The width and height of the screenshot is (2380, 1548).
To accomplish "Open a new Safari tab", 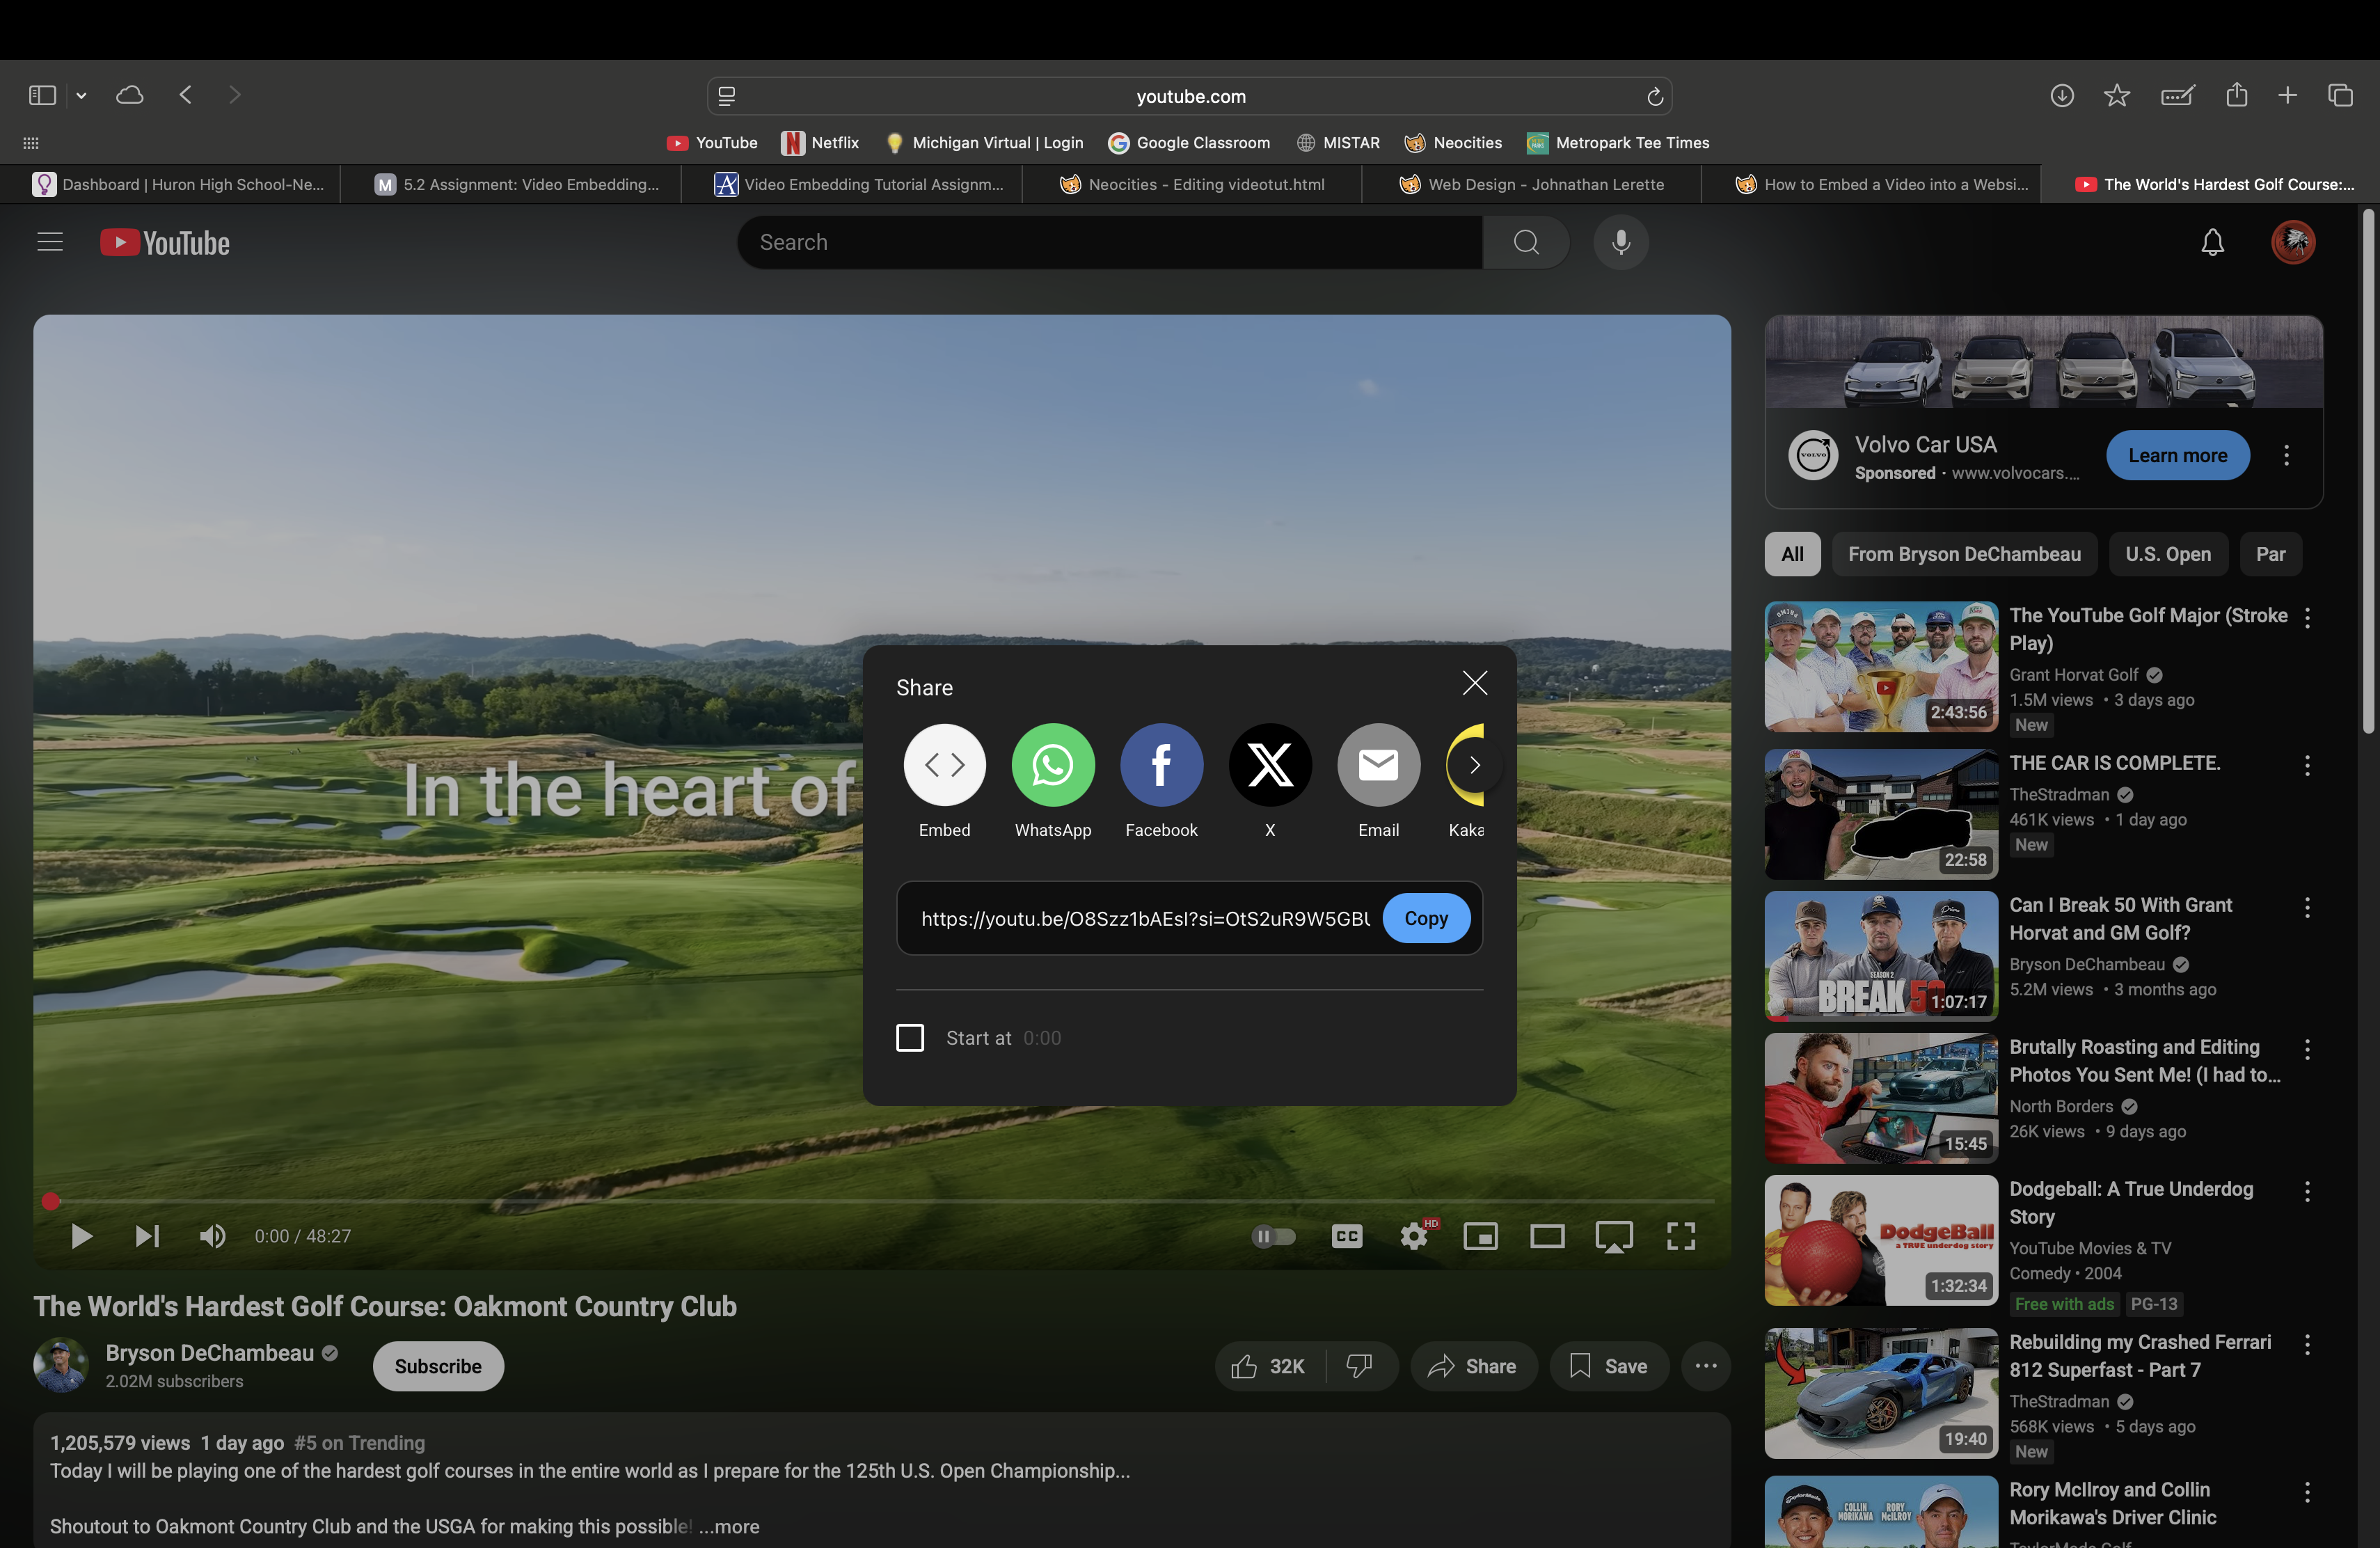I will tap(2288, 95).
